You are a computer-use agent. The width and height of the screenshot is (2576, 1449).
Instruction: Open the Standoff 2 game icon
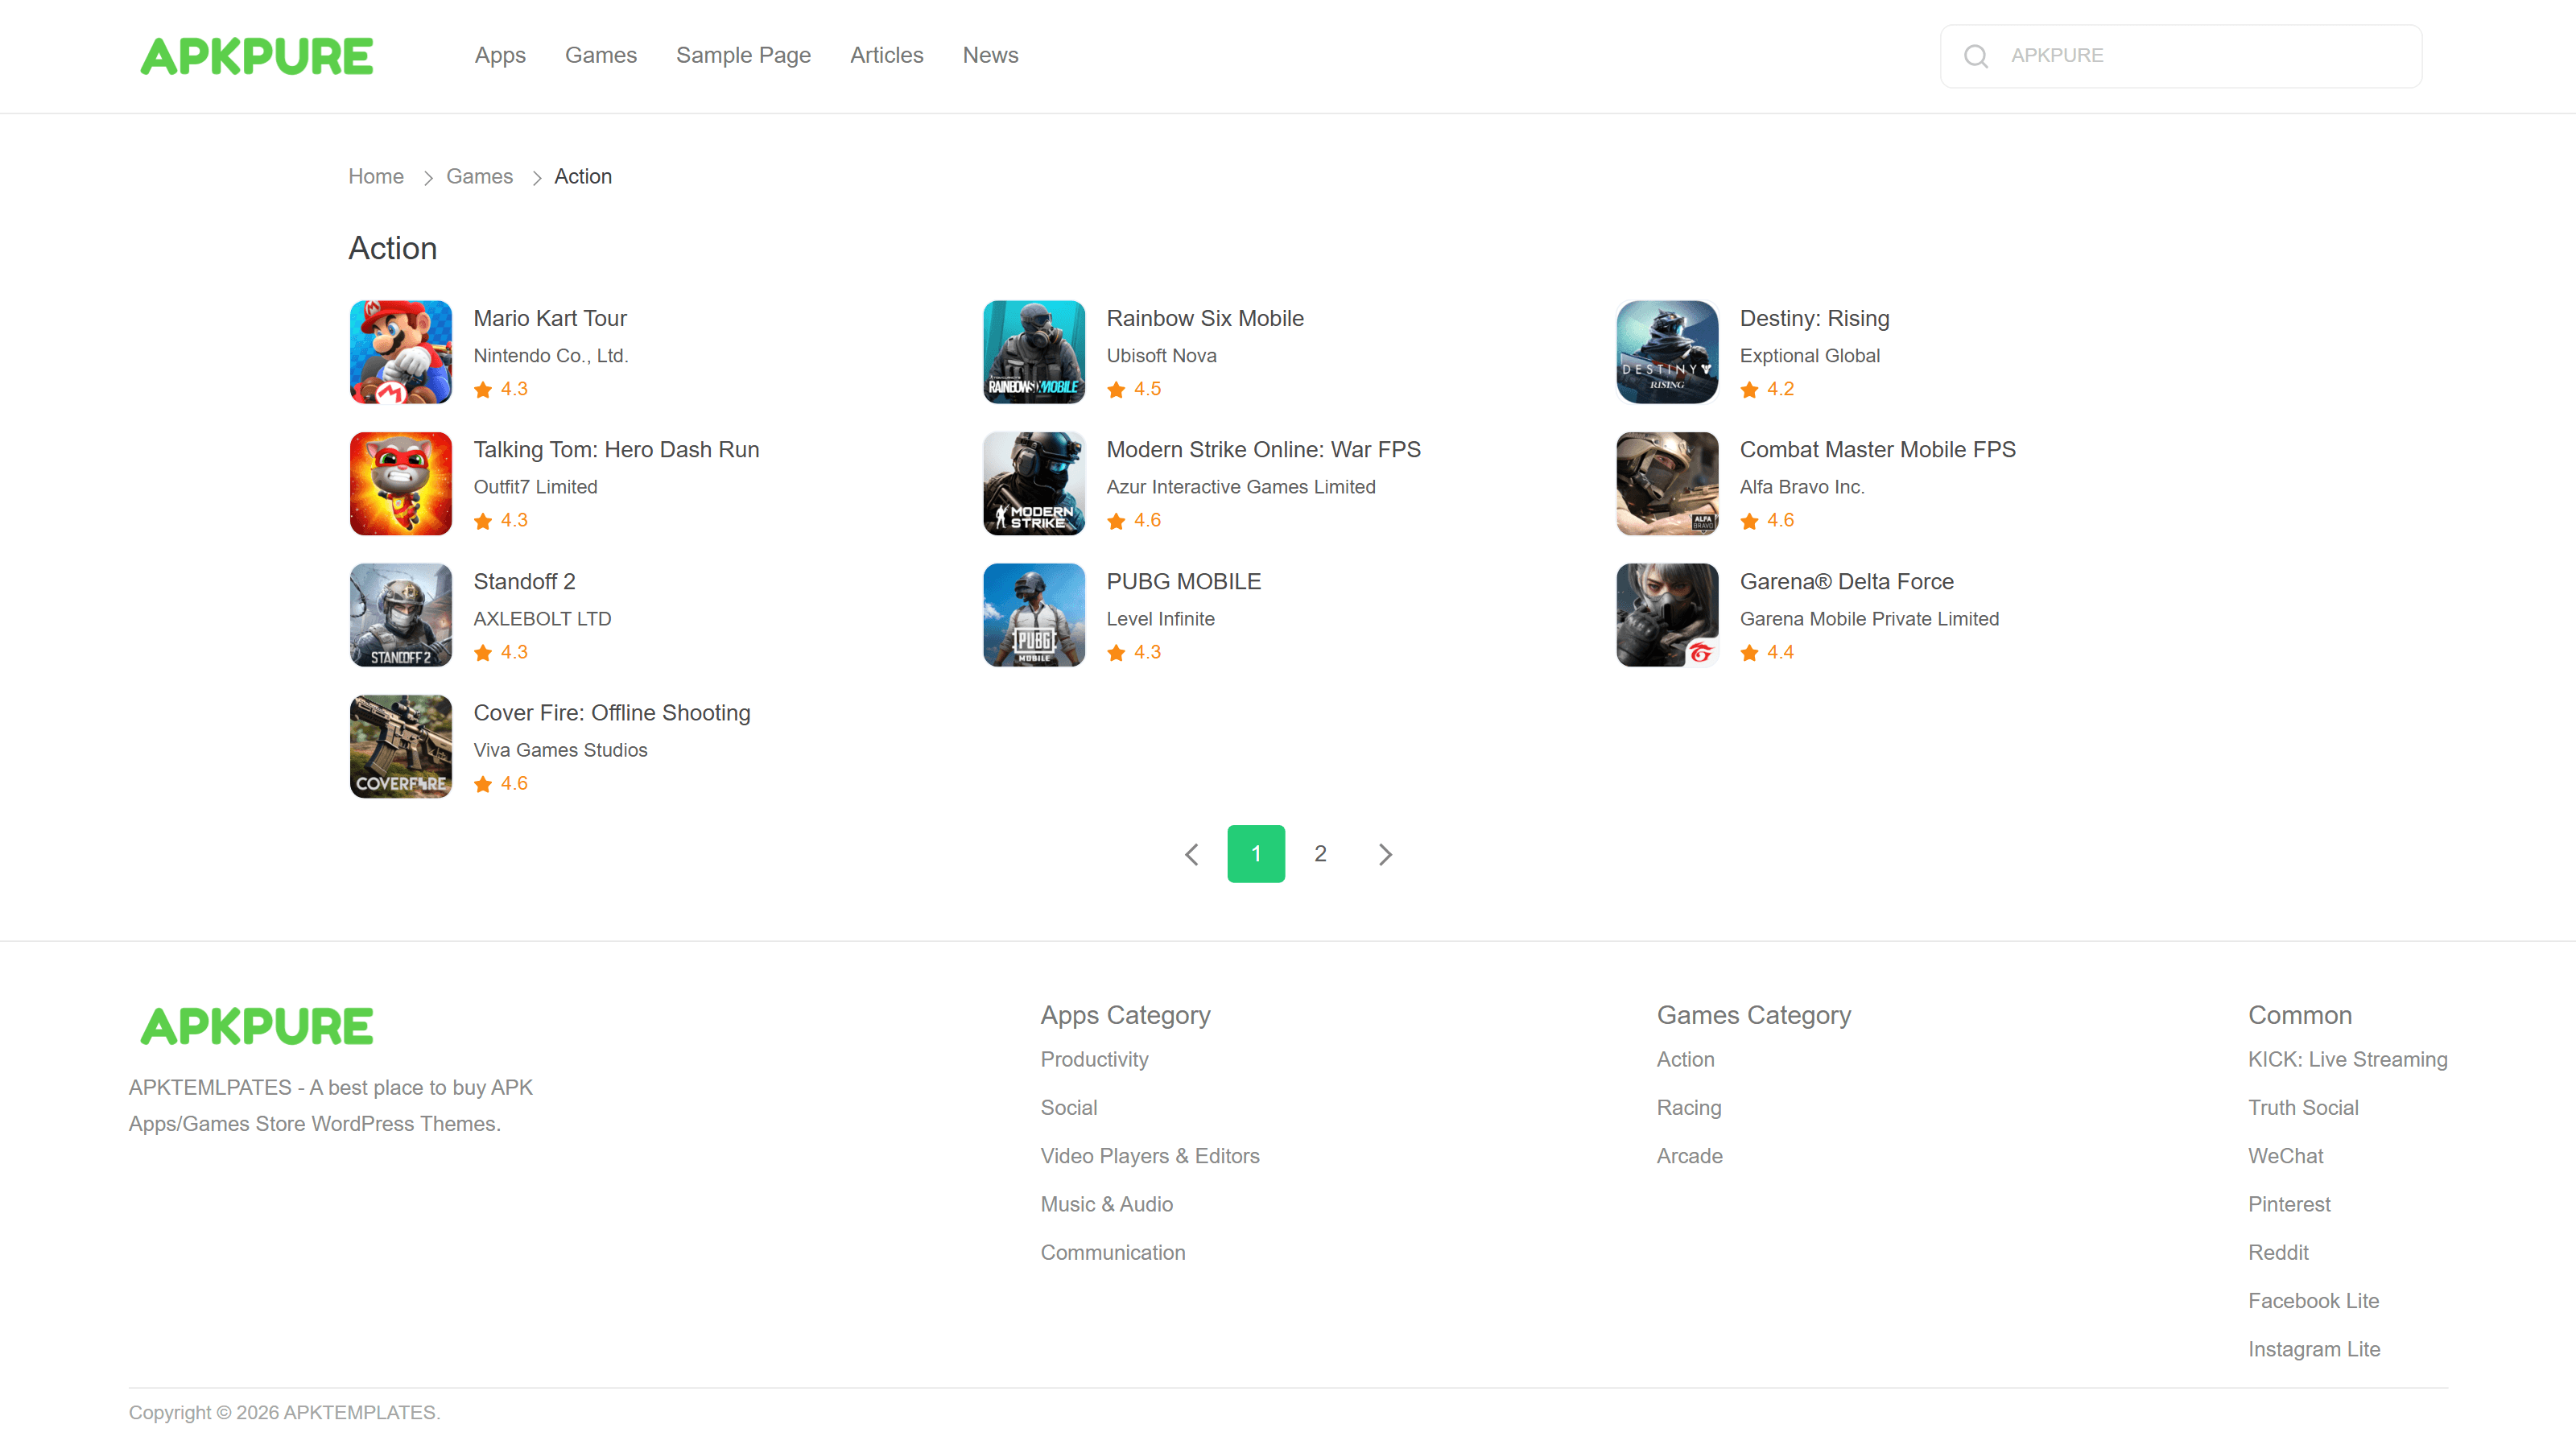click(x=400, y=615)
